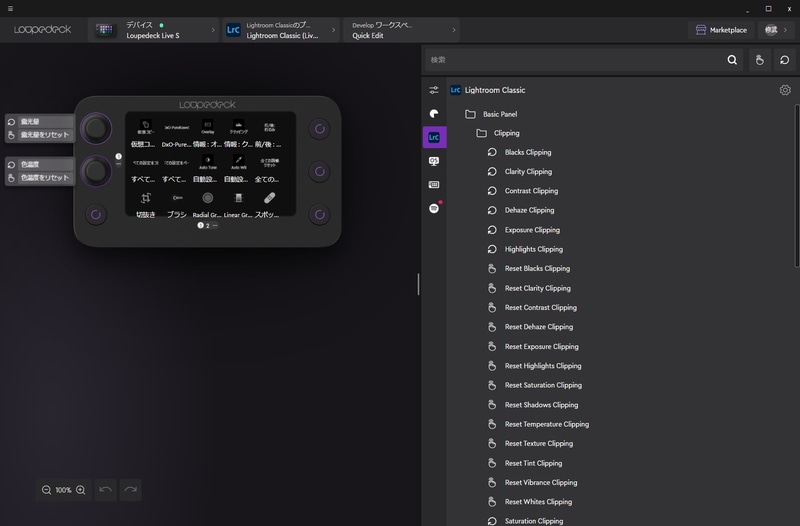Select the top-right round button on the device

tap(320, 129)
